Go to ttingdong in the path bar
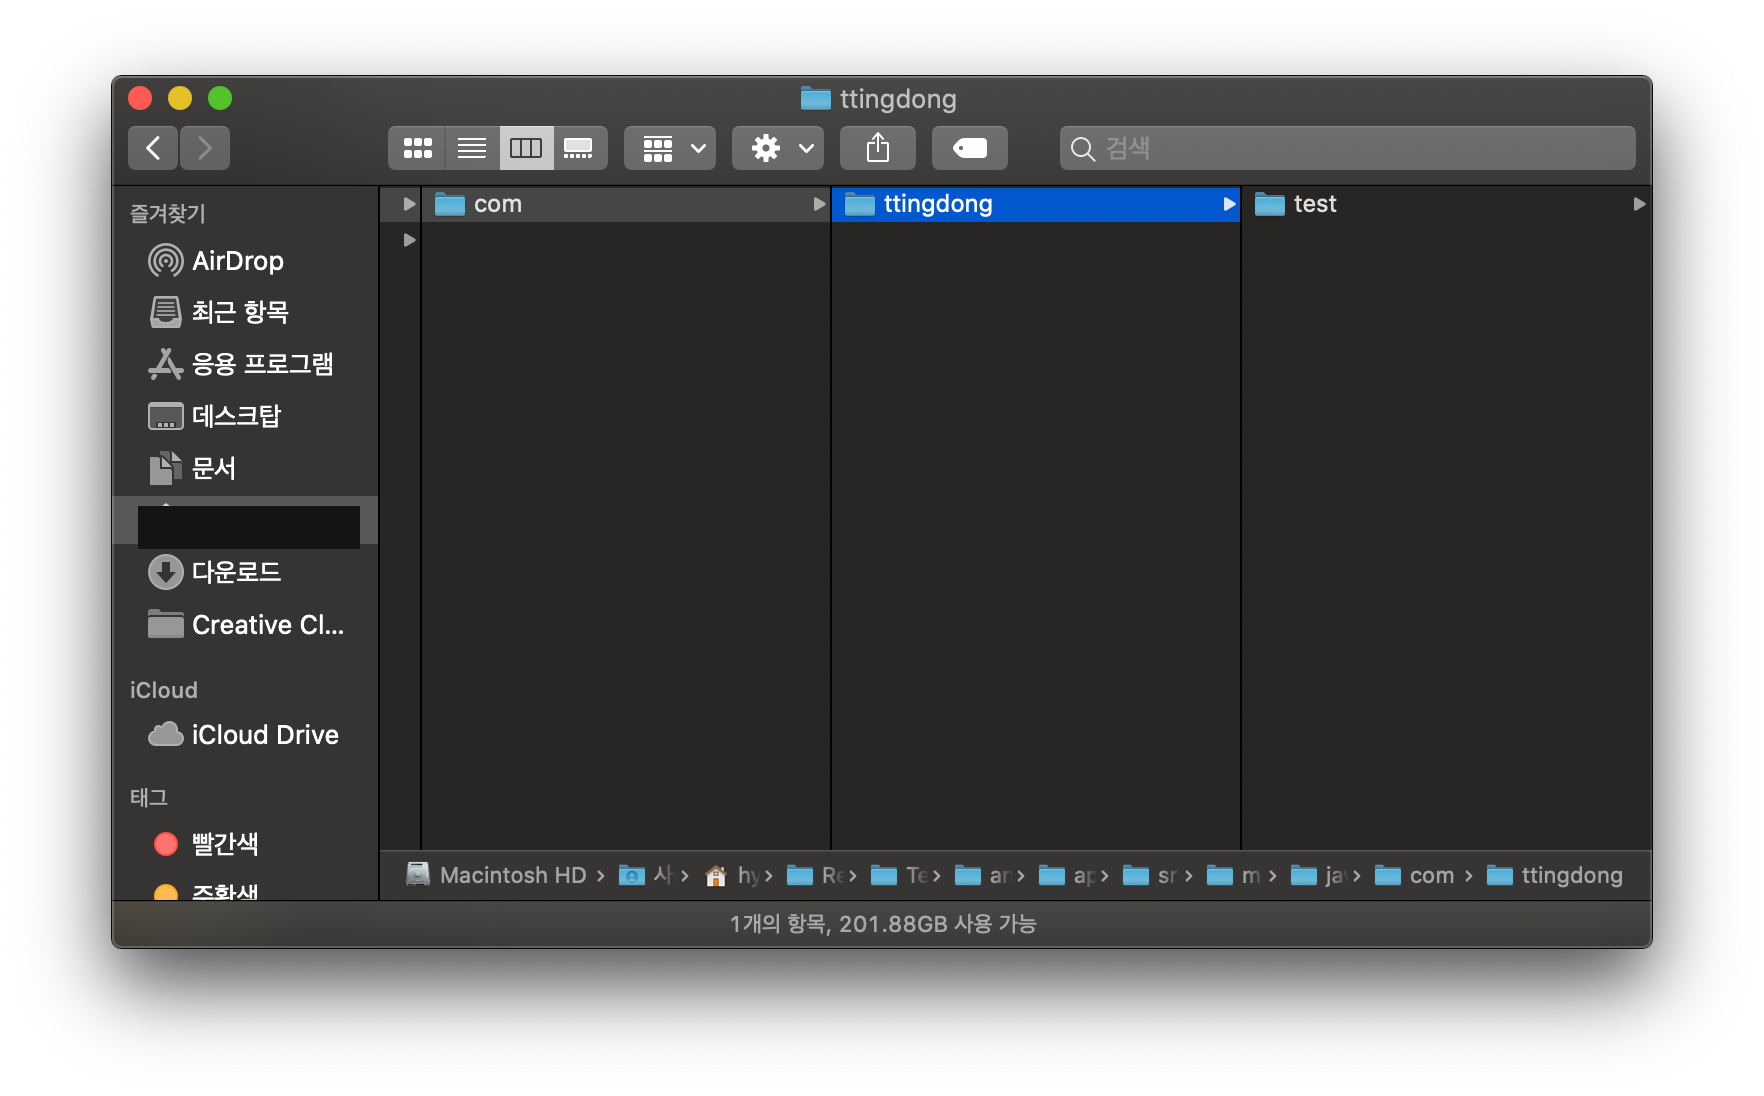 (1555, 875)
